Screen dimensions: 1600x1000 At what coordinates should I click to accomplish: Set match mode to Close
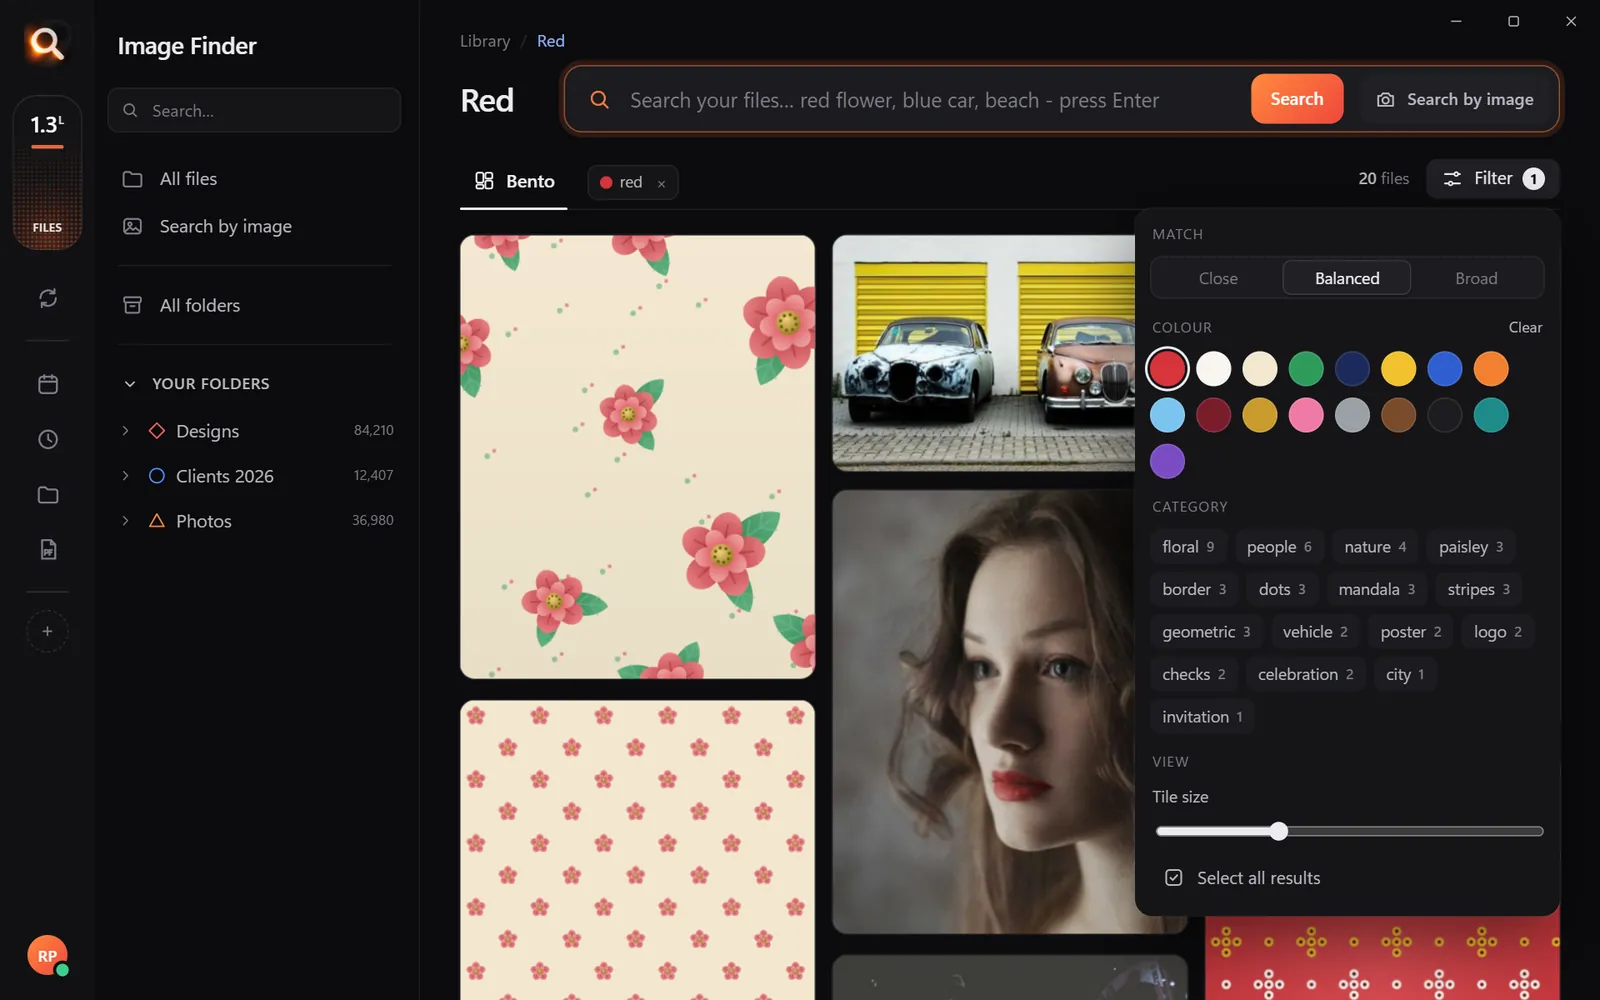click(1218, 278)
